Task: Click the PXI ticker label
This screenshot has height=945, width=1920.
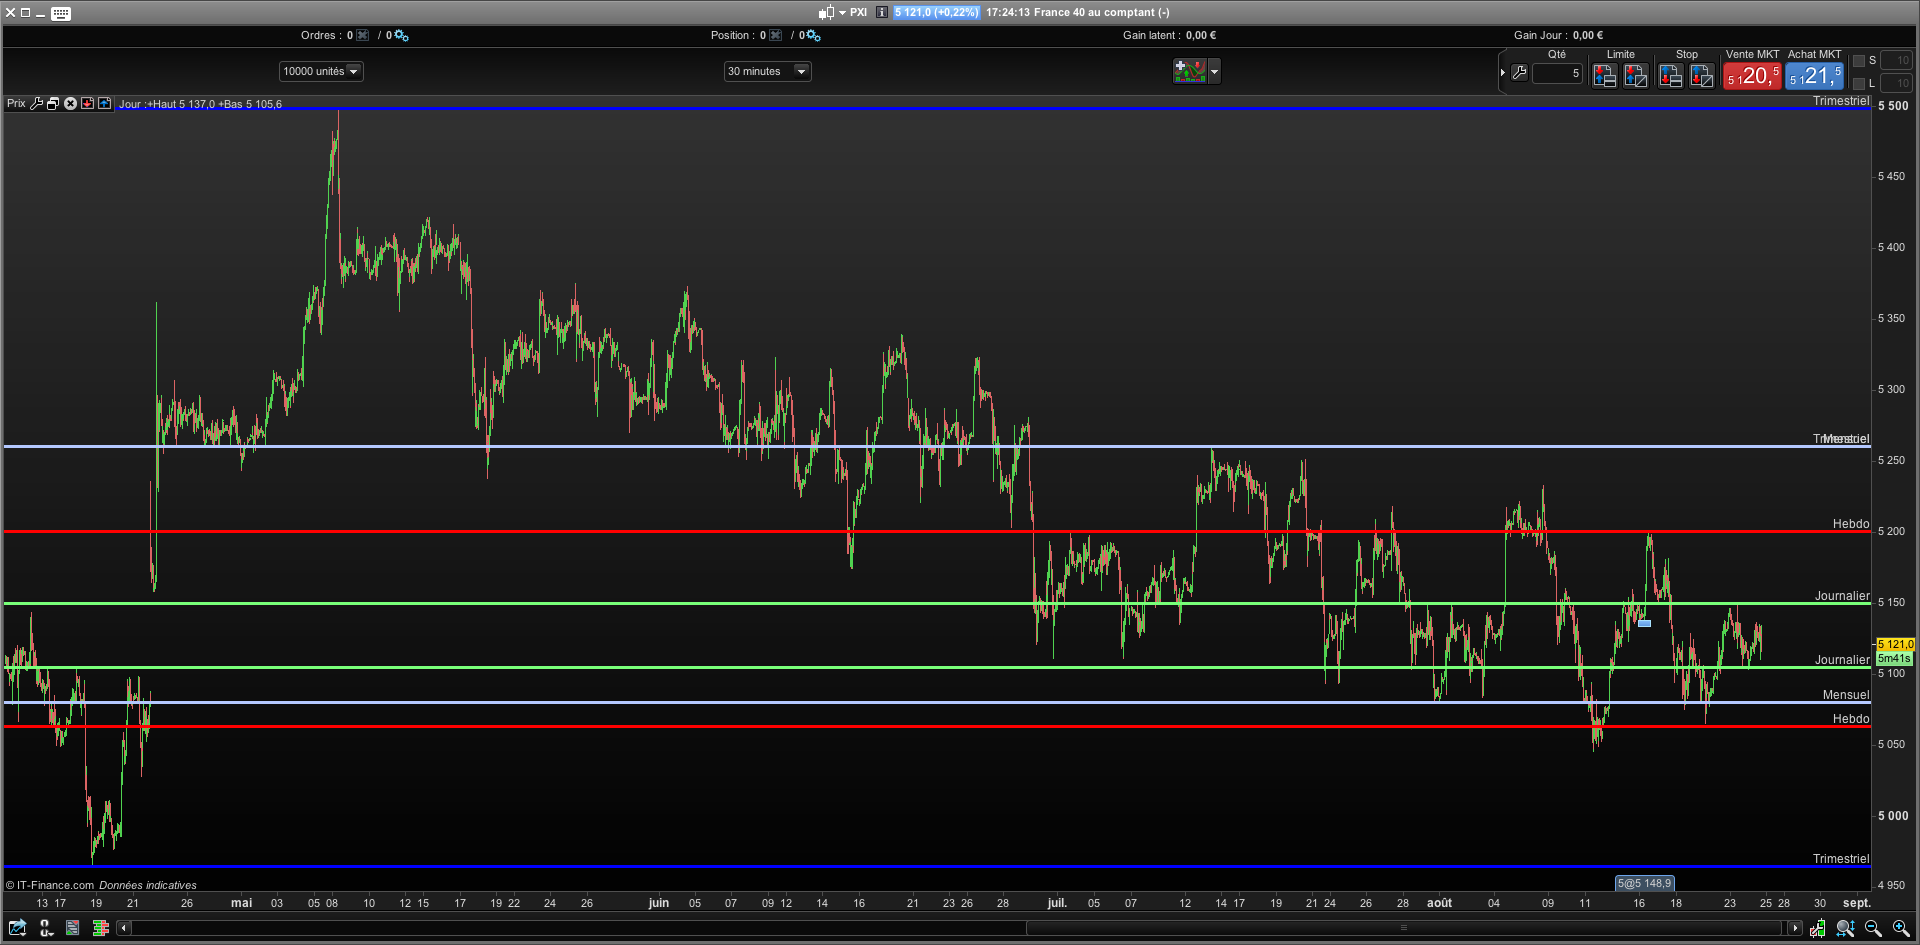Action: click(858, 12)
